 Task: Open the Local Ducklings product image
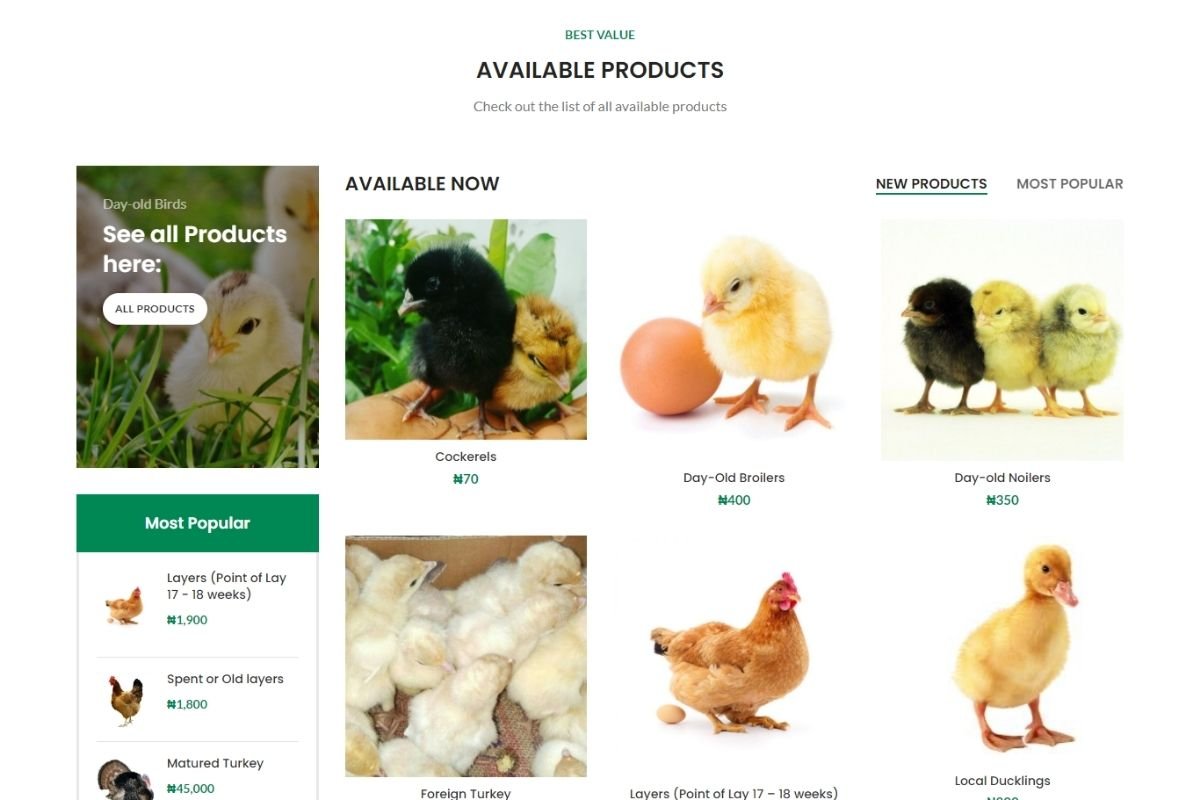point(1002,650)
